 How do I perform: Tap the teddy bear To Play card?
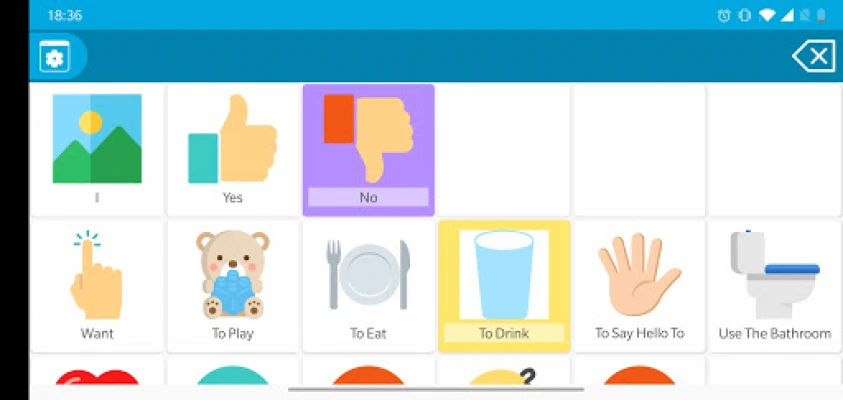click(233, 286)
